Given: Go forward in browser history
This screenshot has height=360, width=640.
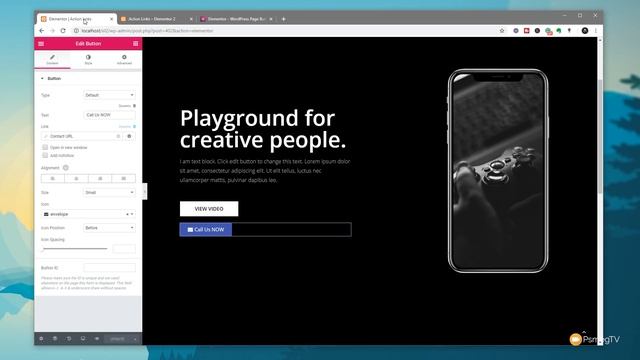Looking at the screenshot, I should pyautogui.click(x=52, y=31).
